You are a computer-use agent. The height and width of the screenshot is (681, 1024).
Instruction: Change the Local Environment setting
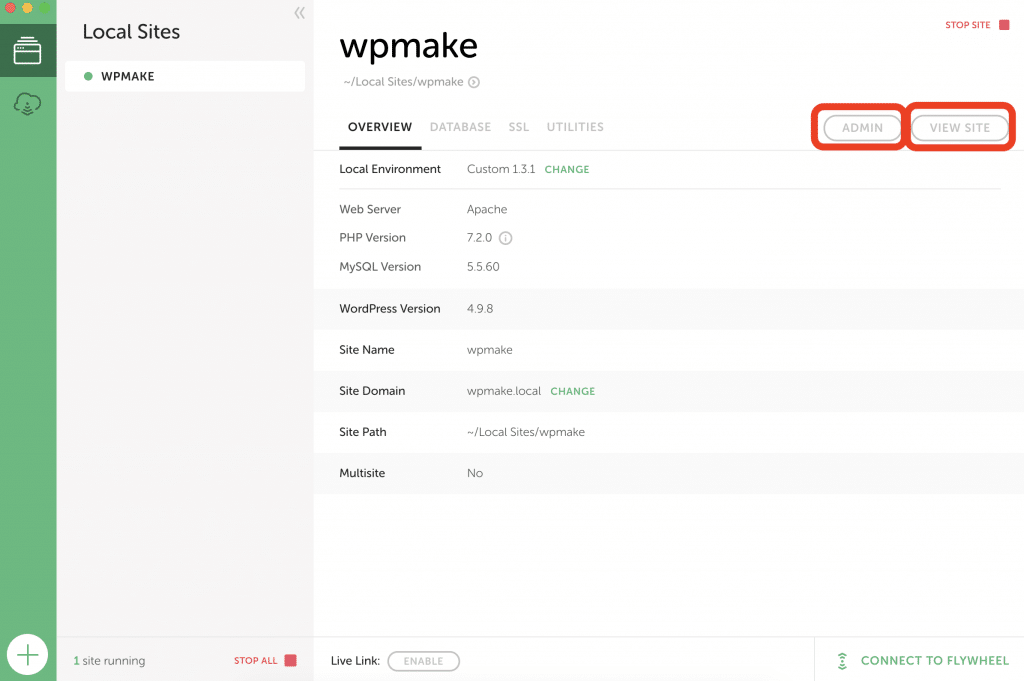coord(567,169)
